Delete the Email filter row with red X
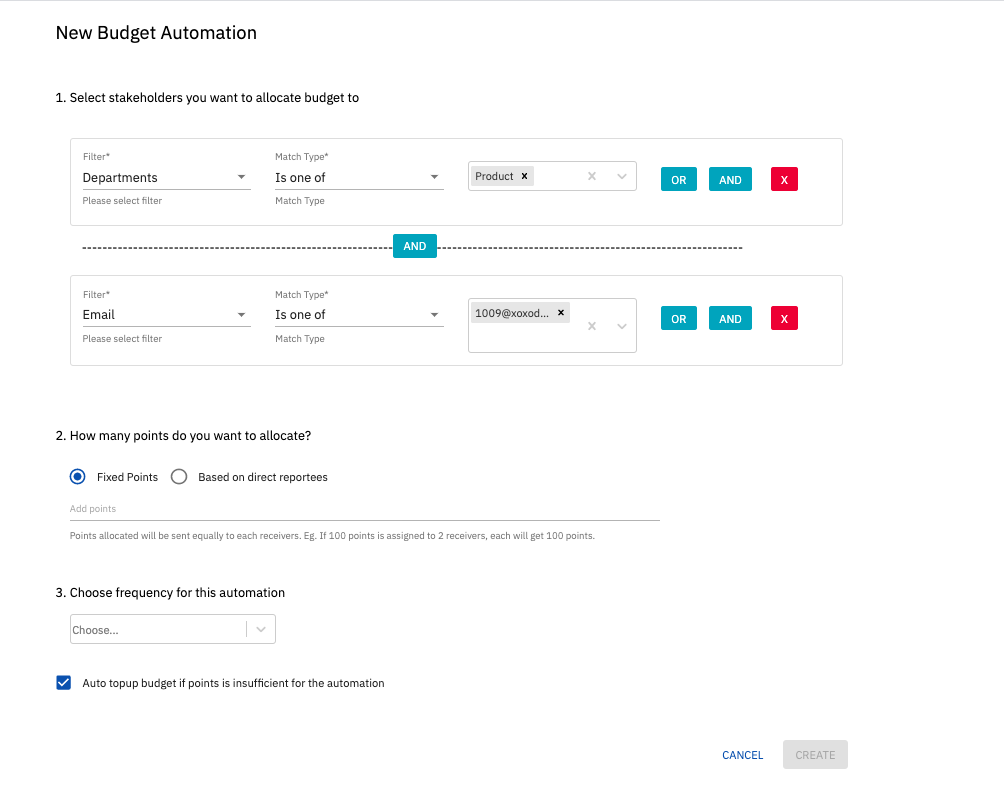This screenshot has height=790, width=1004. 784,318
